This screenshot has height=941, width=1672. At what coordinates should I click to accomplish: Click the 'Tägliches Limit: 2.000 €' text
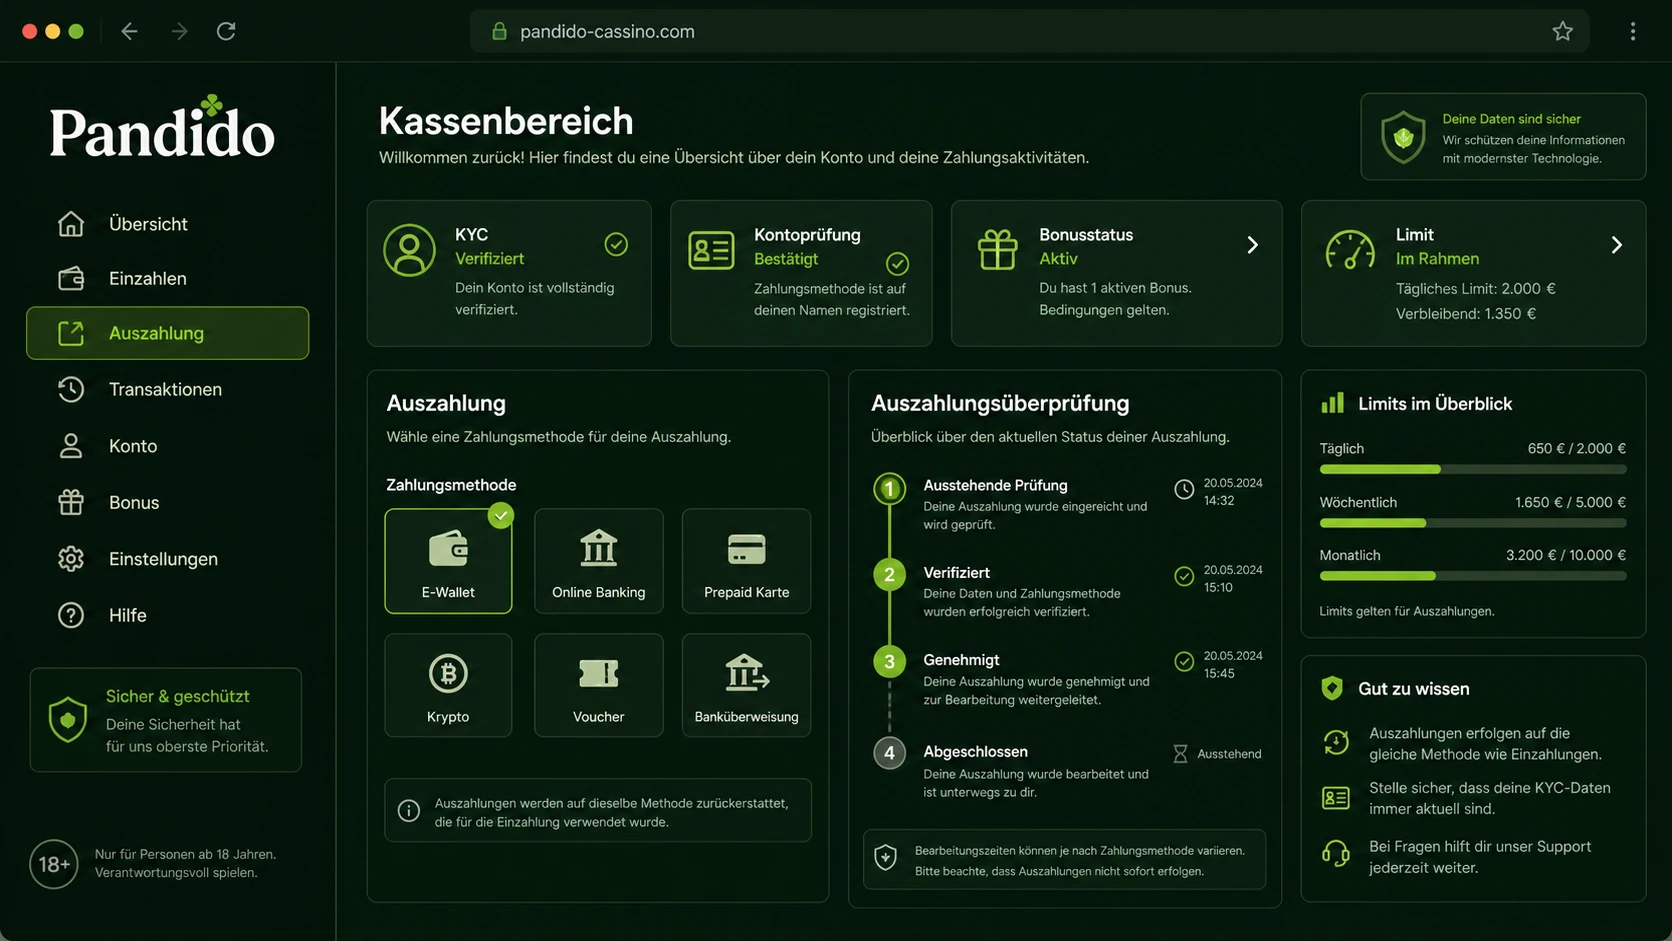tap(1476, 289)
